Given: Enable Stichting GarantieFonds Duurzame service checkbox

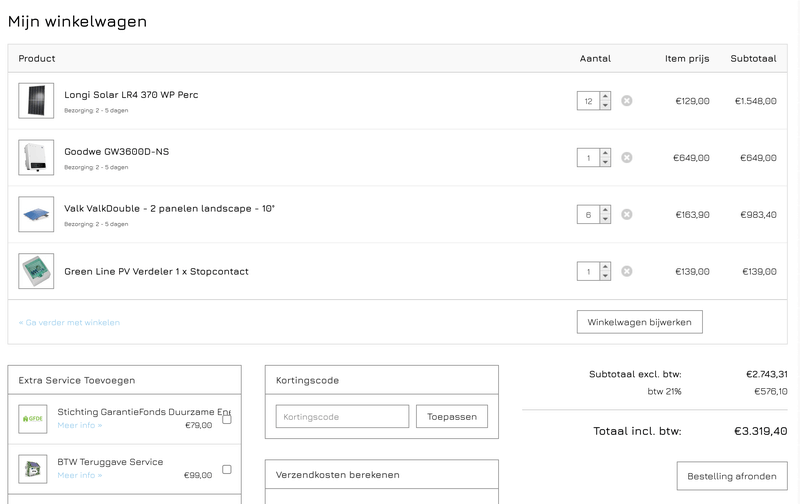Looking at the screenshot, I should (x=227, y=419).
